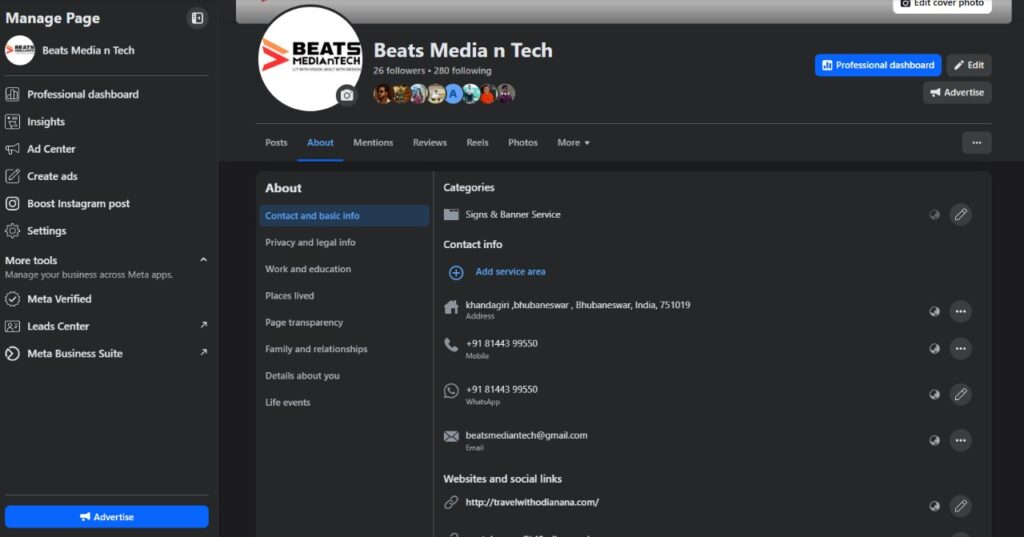Click pencil edit icon beside Signs & Banner Service
Image resolution: width=1024 pixels, height=537 pixels.
960,214
